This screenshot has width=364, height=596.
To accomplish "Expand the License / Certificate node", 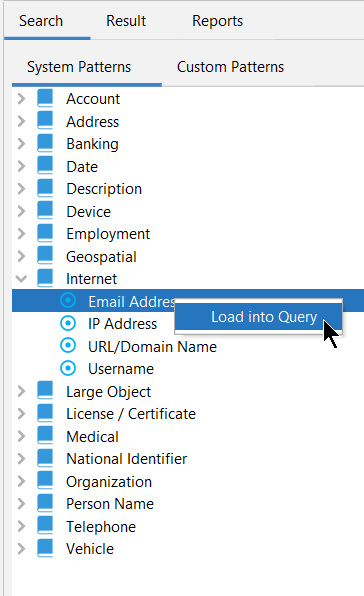I will pyautogui.click(x=22, y=414).
